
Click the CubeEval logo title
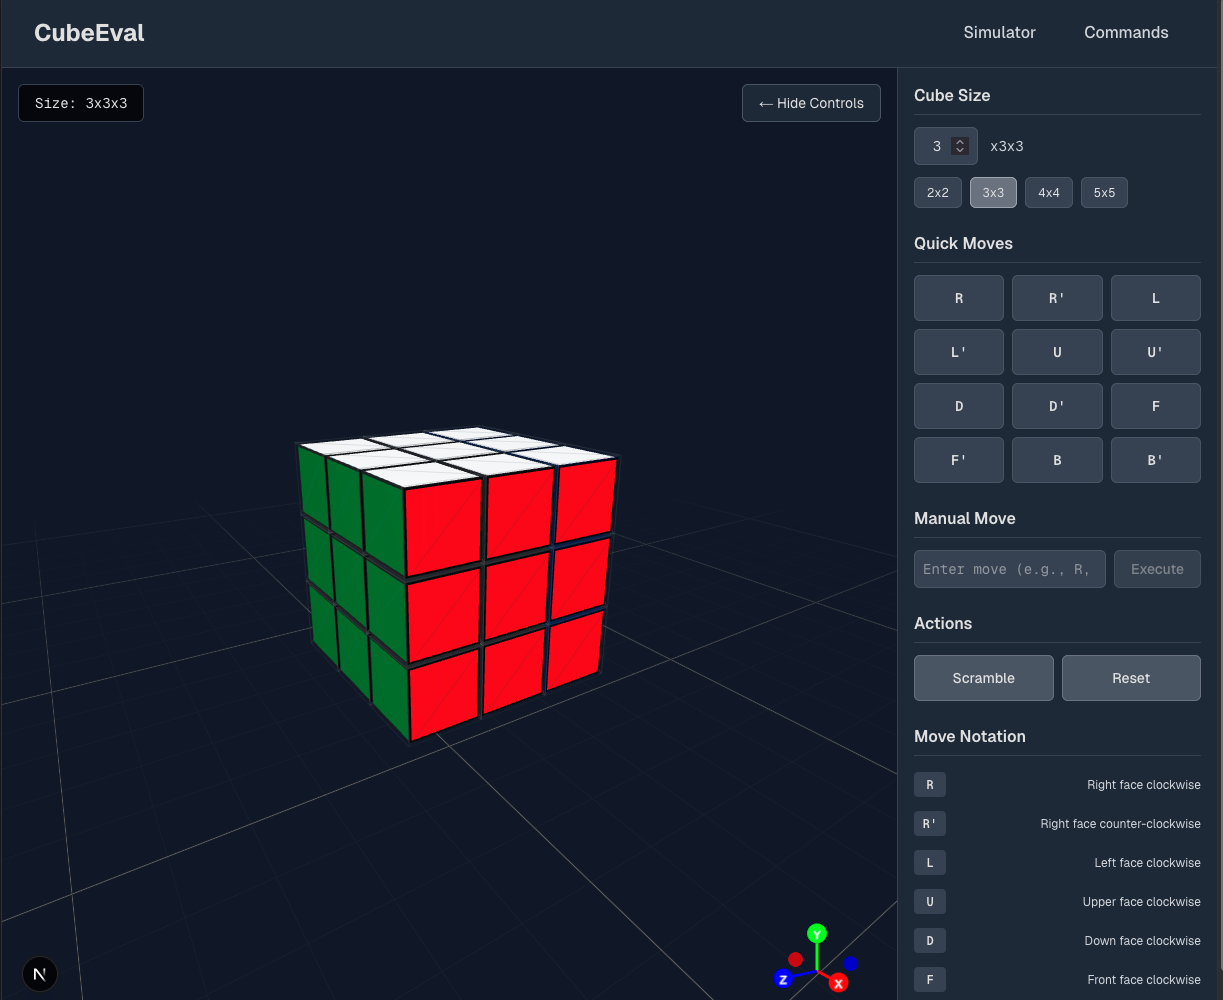[89, 33]
